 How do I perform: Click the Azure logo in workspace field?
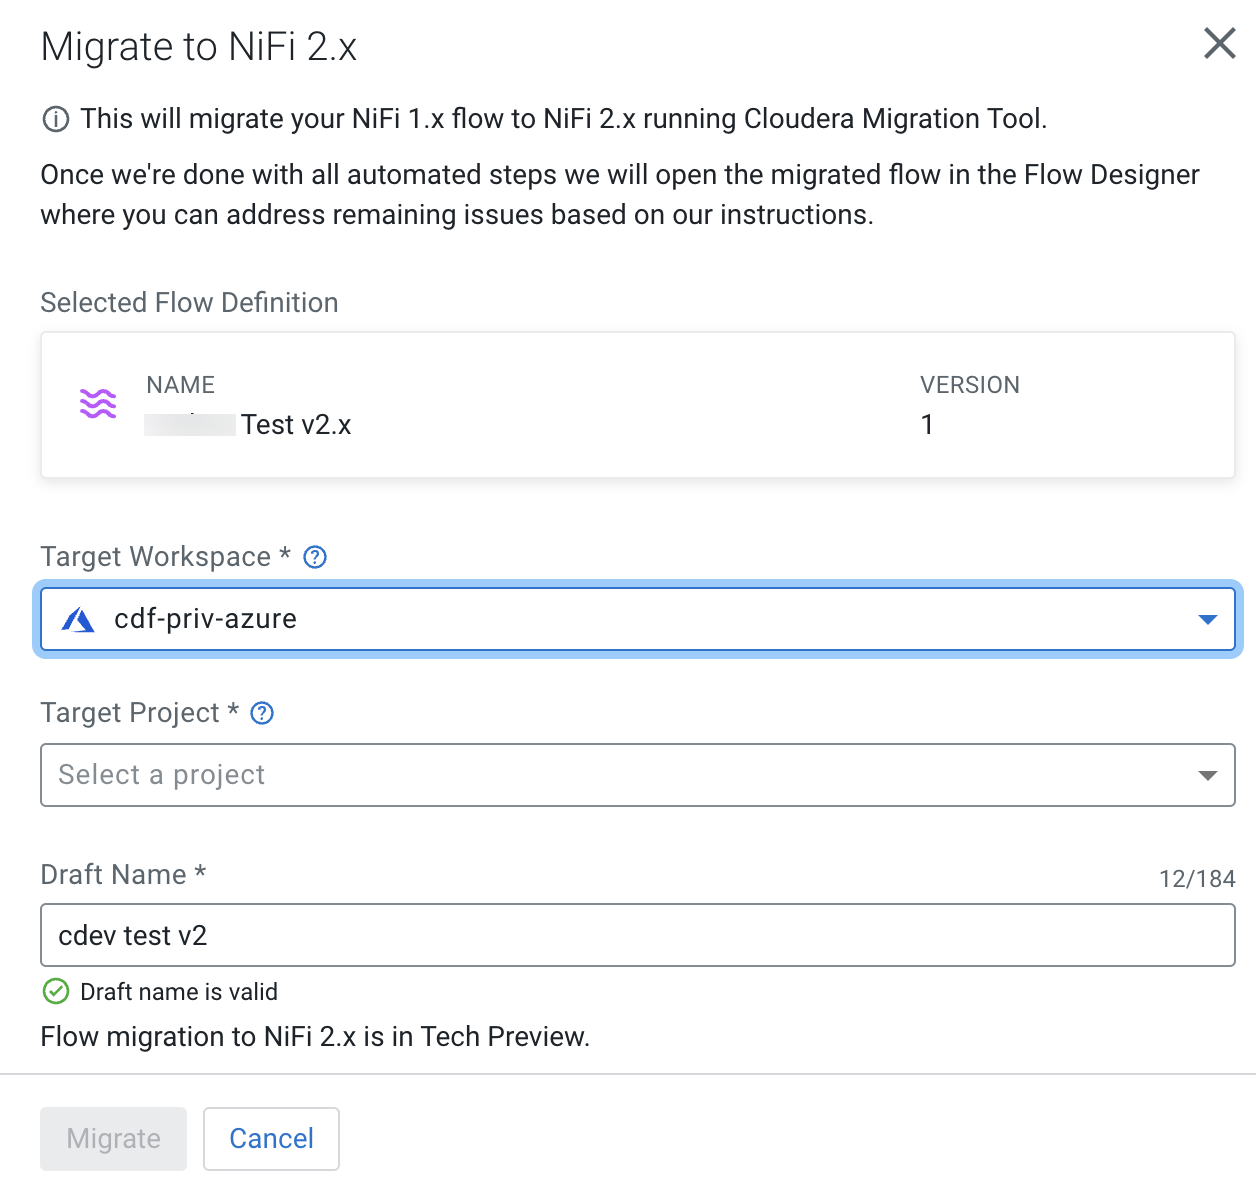pos(78,620)
